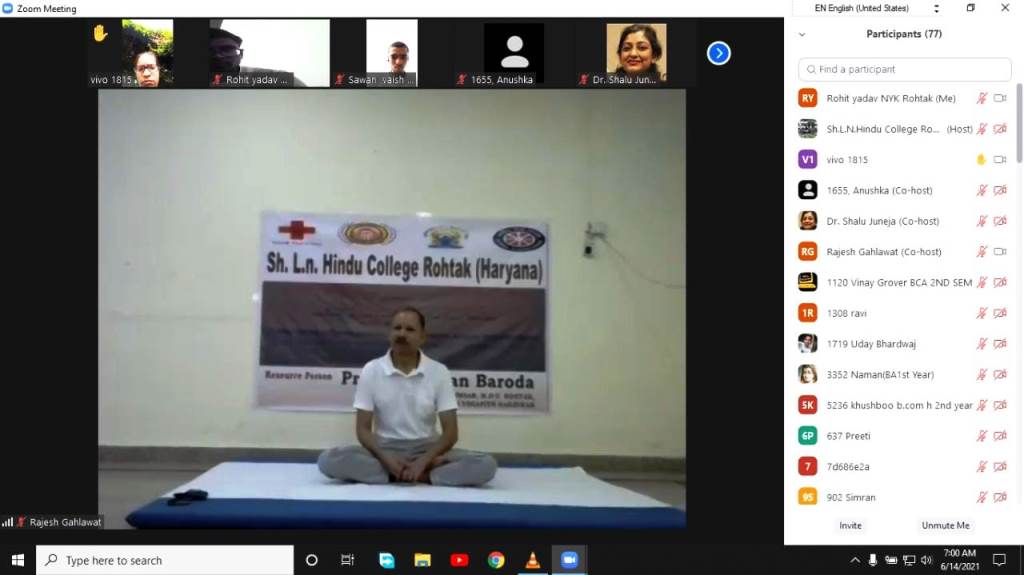
Task: Click the silhouette avatar of 1655, Anushka in the list
Action: click(807, 190)
